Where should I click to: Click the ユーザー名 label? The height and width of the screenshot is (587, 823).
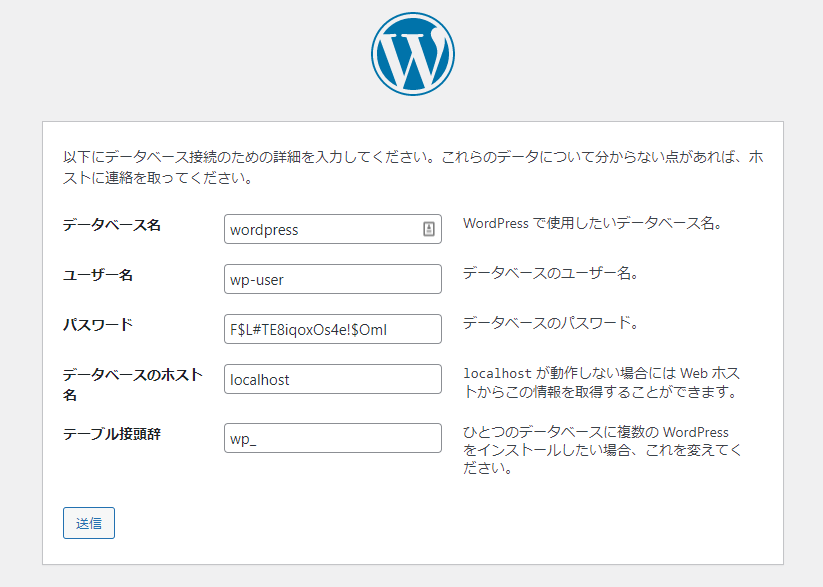point(98,275)
